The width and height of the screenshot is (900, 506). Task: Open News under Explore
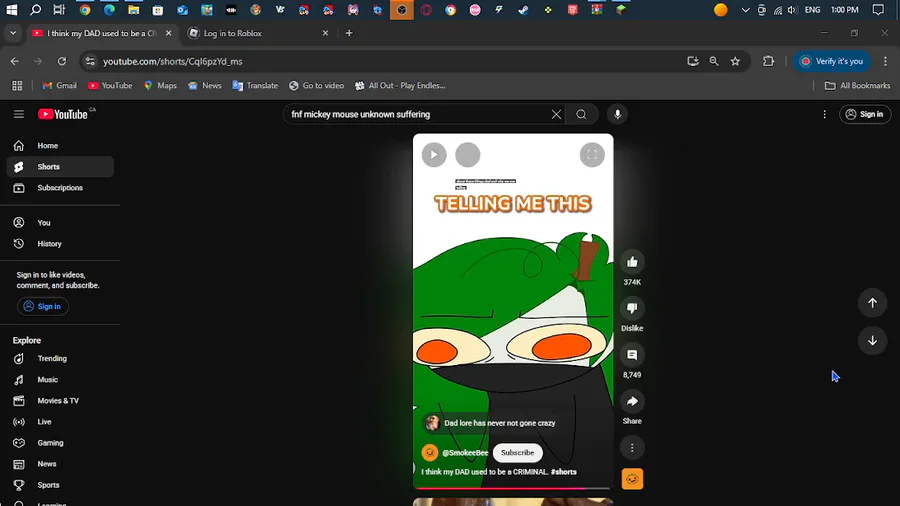(60, 464)
